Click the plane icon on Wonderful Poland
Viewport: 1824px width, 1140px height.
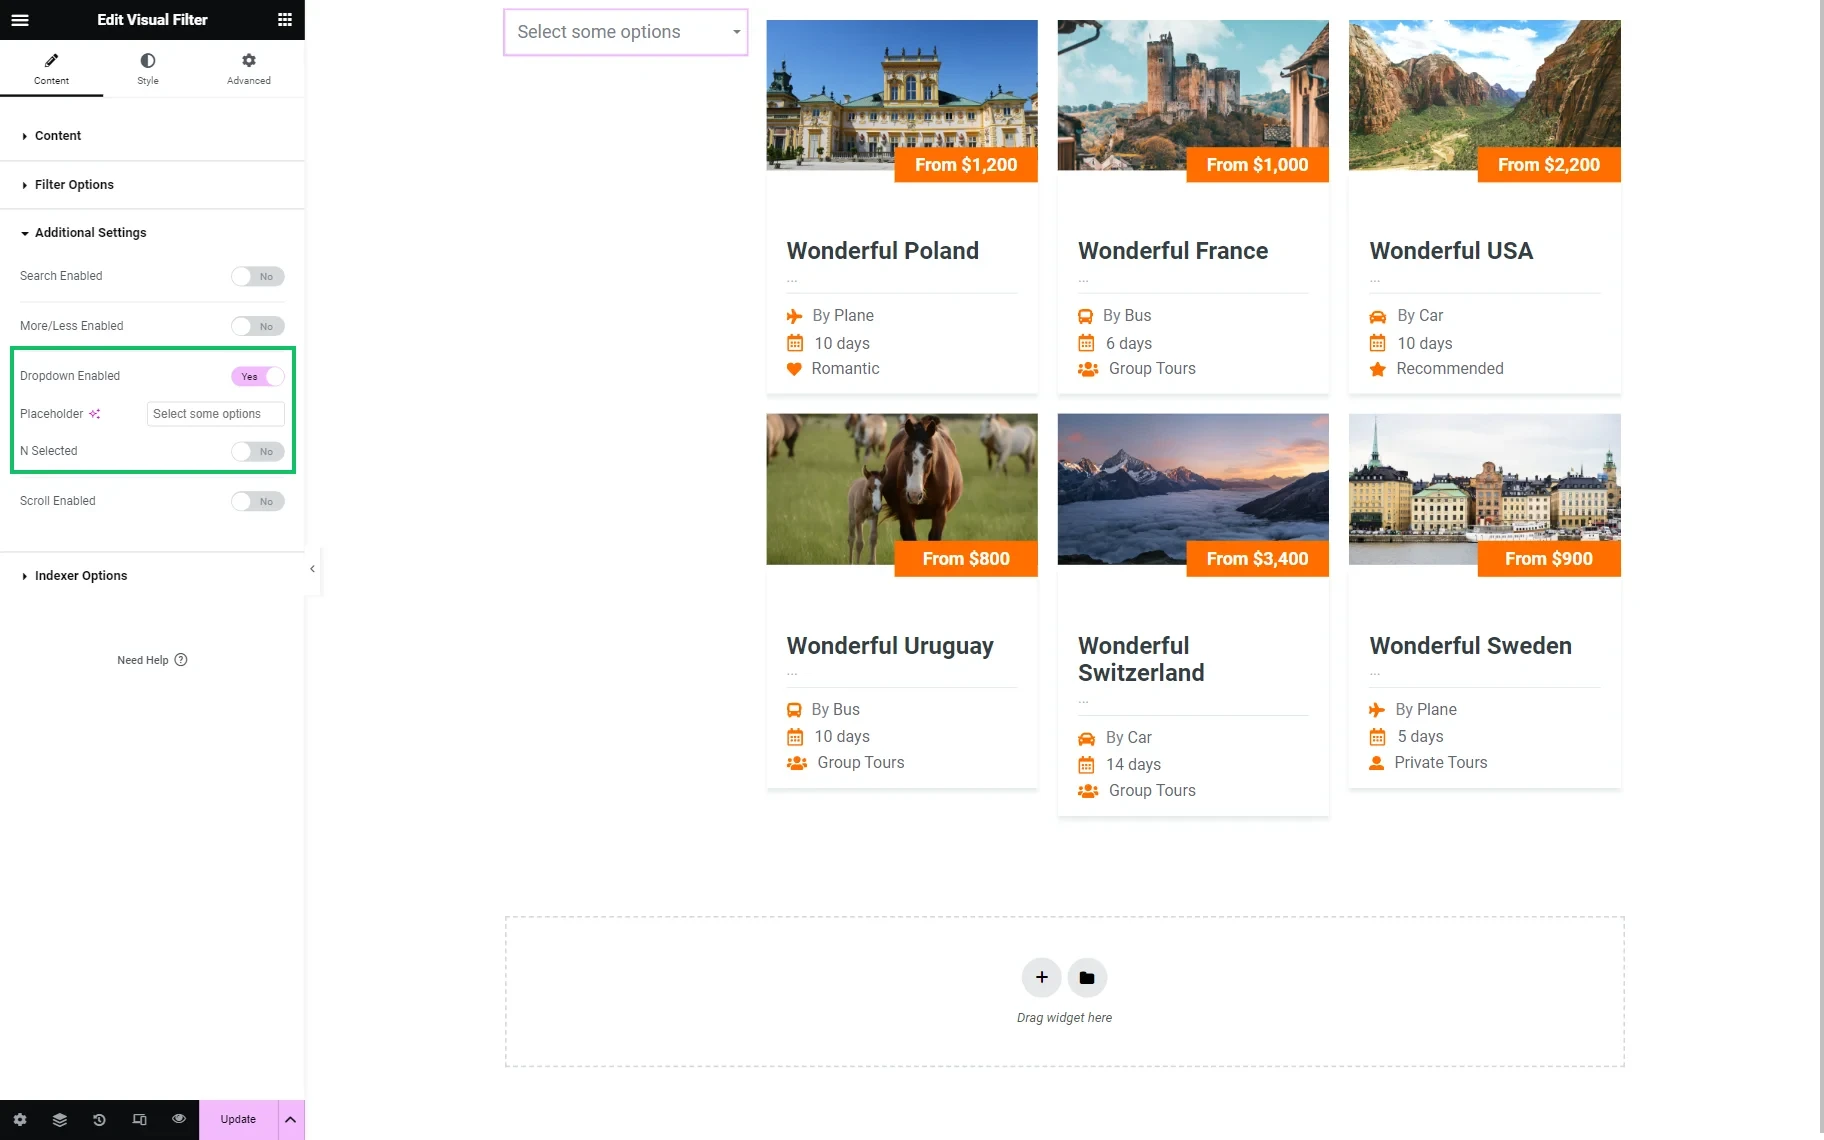point(795,316)
